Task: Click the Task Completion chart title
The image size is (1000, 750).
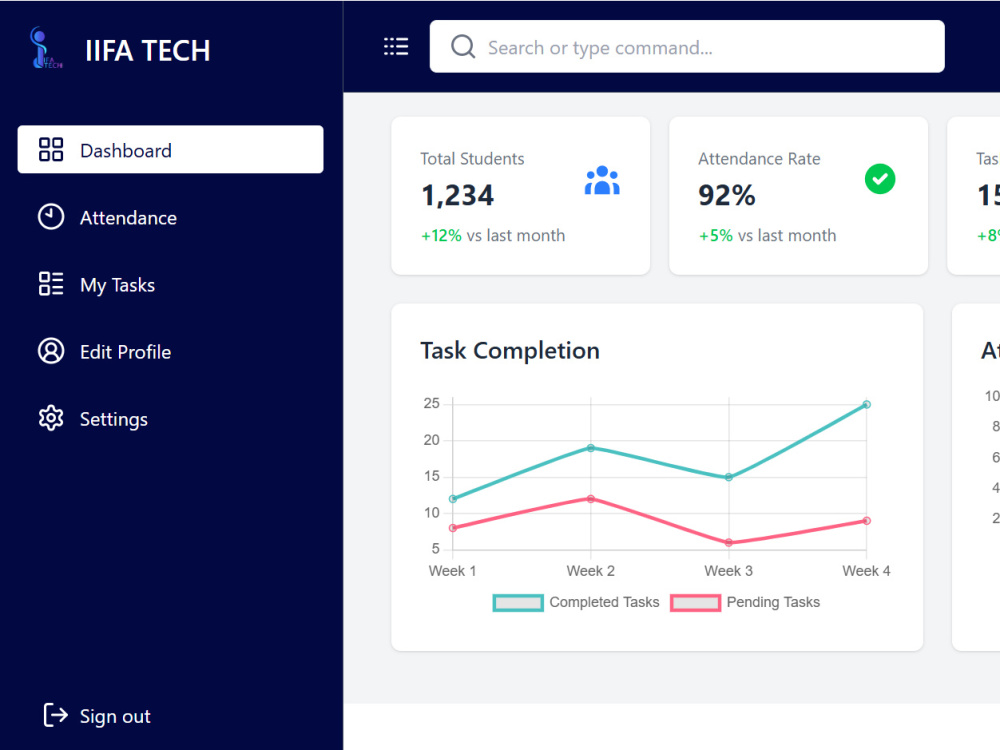Action: coord(510,351)
